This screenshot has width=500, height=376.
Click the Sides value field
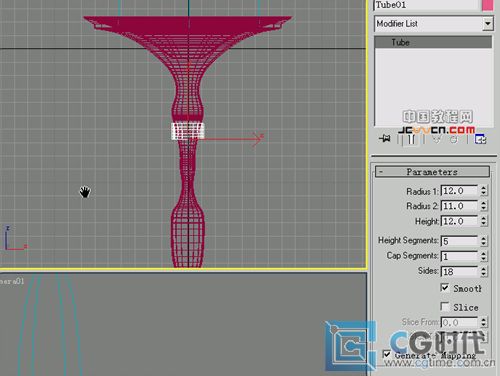coord(459,271)
